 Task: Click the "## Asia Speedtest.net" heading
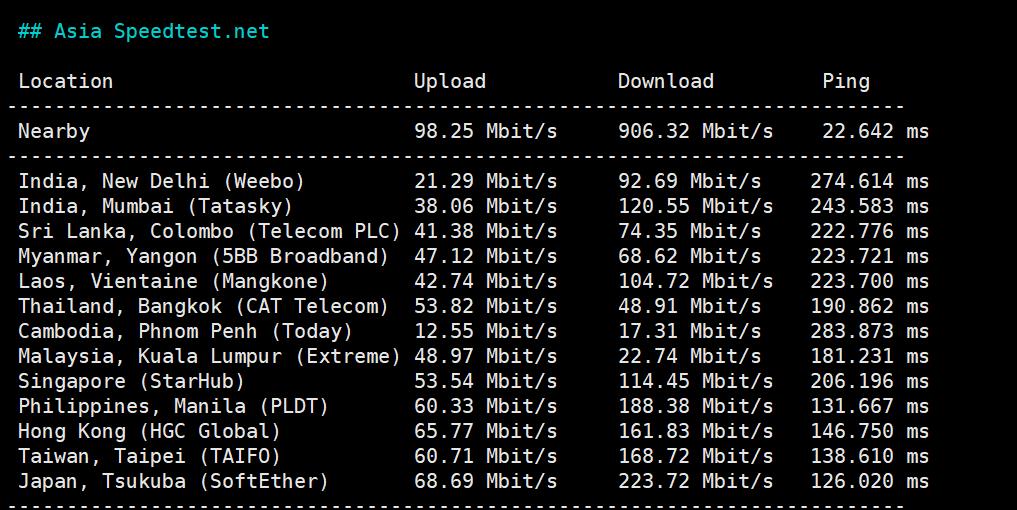point(143,31)
